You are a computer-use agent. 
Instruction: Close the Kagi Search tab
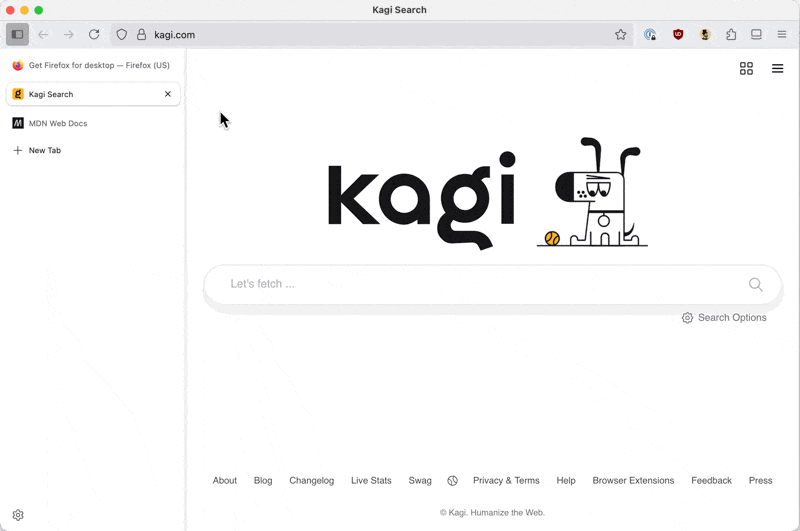[x=168, y=94]
